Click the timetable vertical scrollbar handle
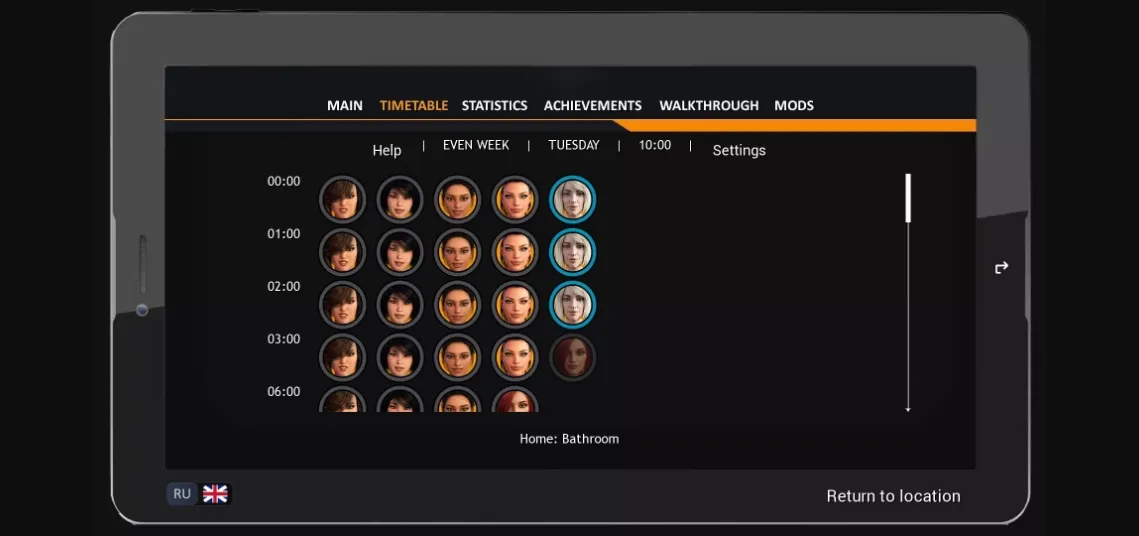Image resolution: width=1139 pixels, height=536 pixels. pyautogui.click(x=908, y=198)
